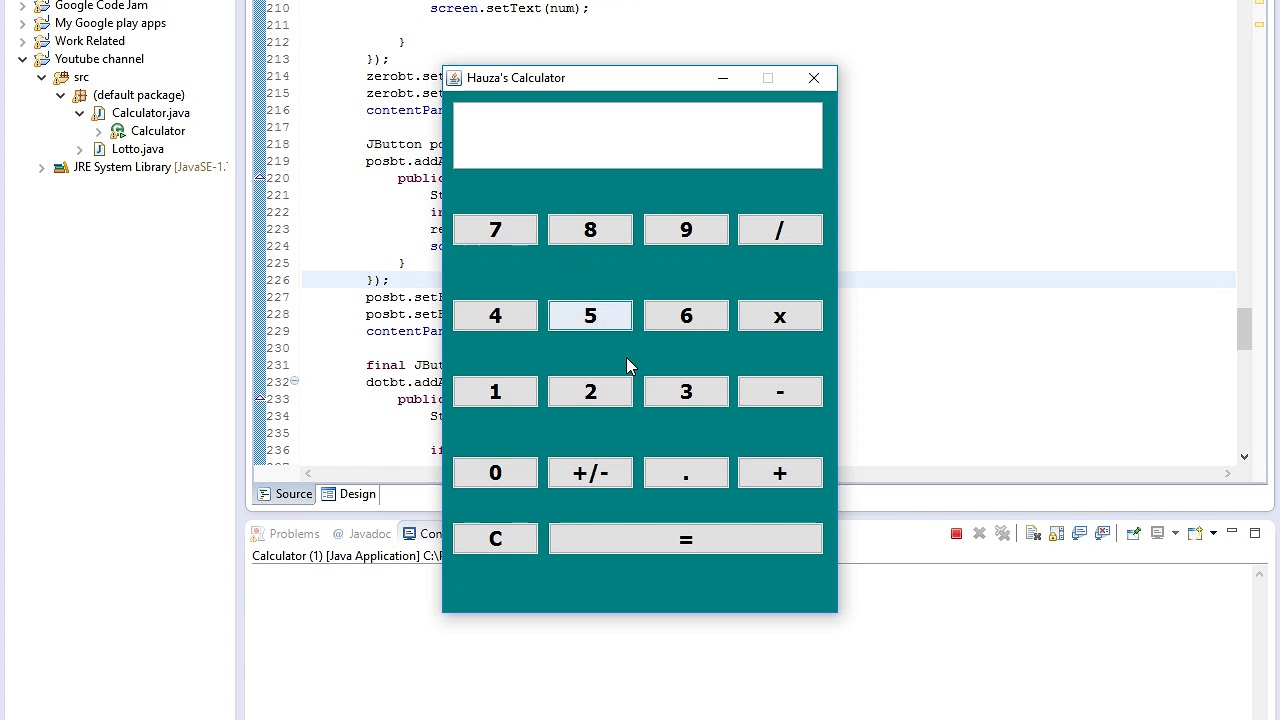Click the Lotto.java file icon
The image size is (1280, 720).
(99, 149)
